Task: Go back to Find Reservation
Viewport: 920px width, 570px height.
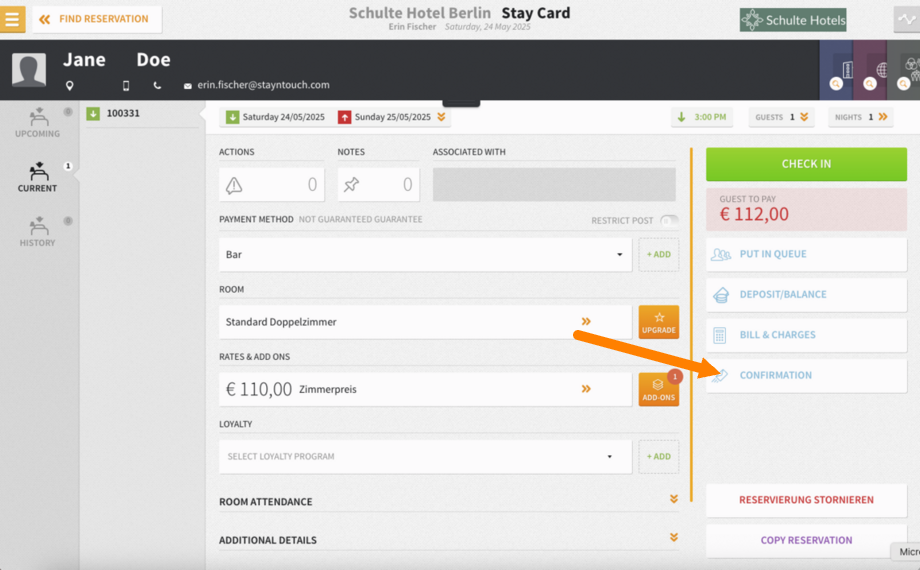Action: (x=97, y=19)
